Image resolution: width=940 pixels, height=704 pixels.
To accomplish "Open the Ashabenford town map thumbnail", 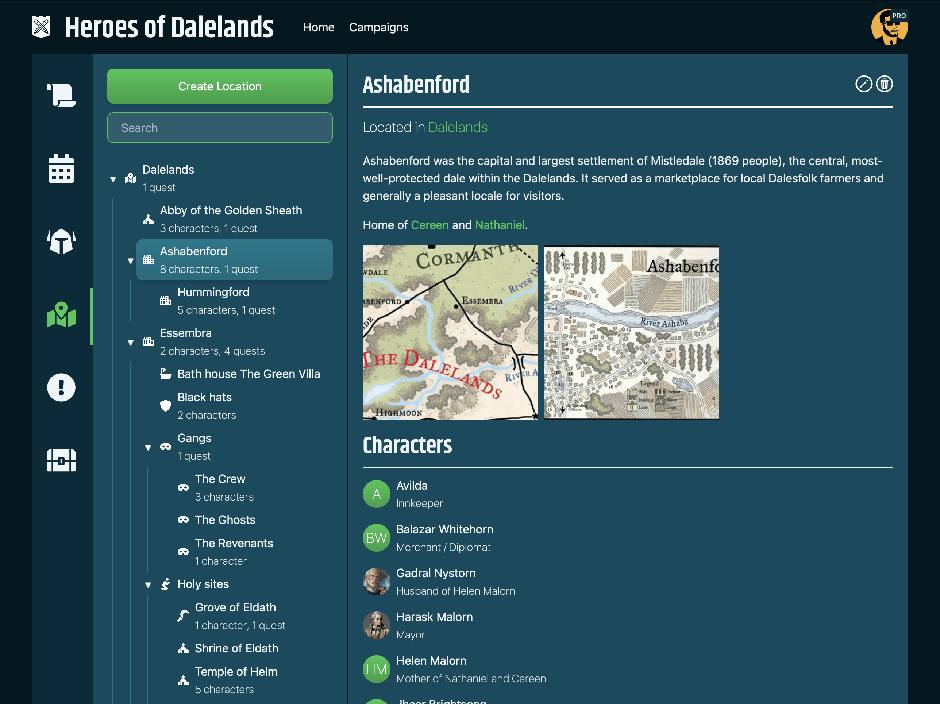I will click(x=631, y=332).
